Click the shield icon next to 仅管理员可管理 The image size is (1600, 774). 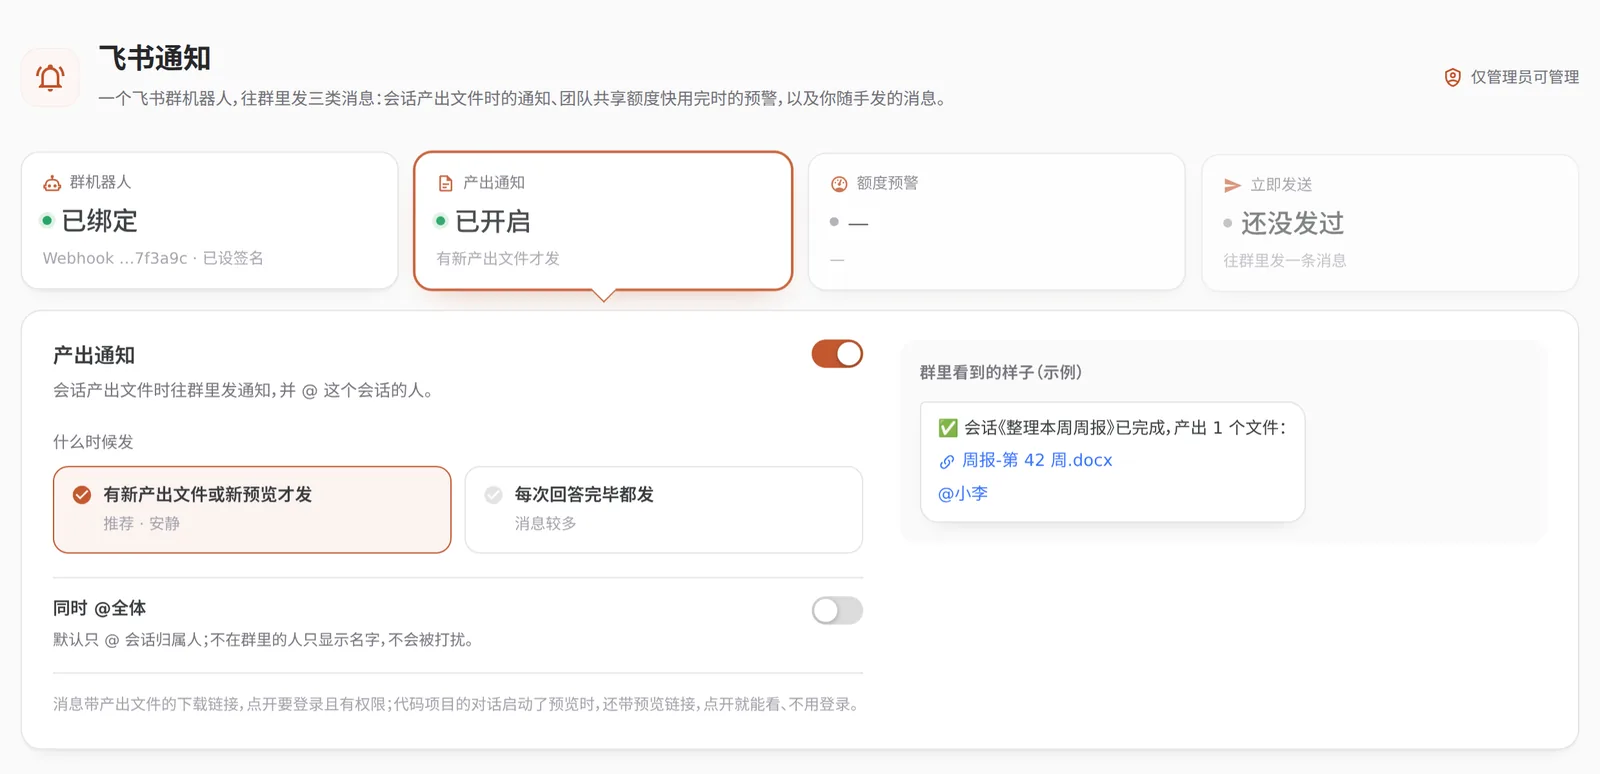1453,77
